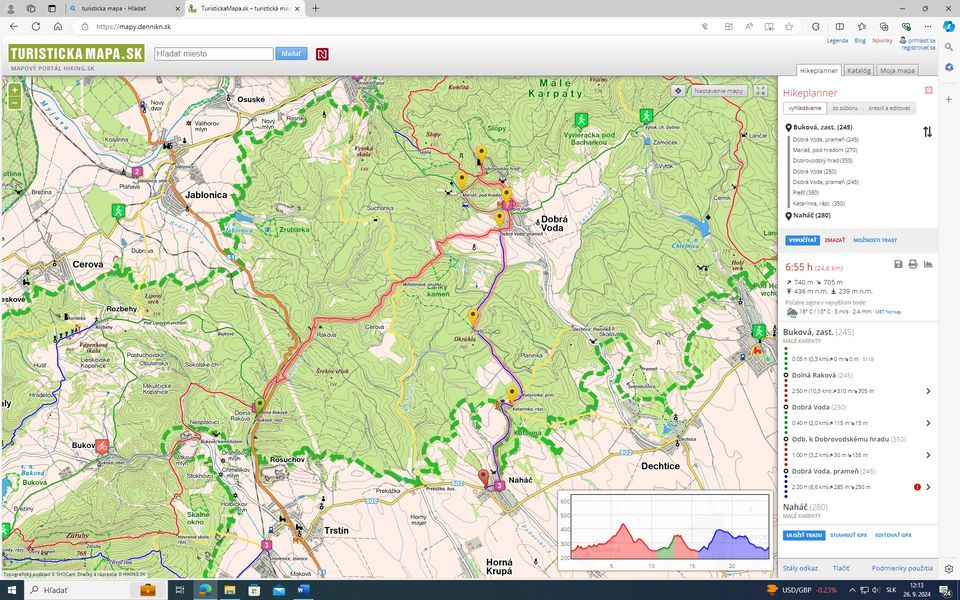Image resolution: width=960 pixels, height=600 pixels.
Task: Zoom out the map with minus button
Action: coord(14,103)
